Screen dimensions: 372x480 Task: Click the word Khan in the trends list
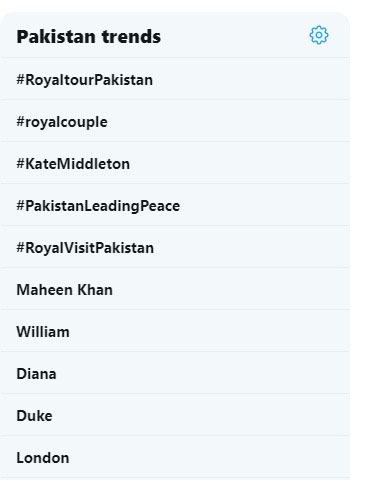(95, 290)
